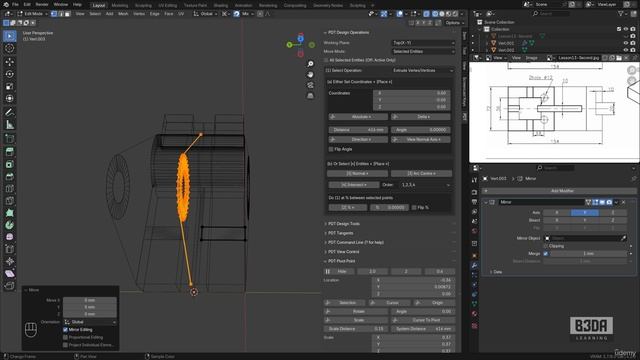Click the viewport pan hand icon
Image resolution: width=640 pixels, height=360 pixels.
coord(310,75)
